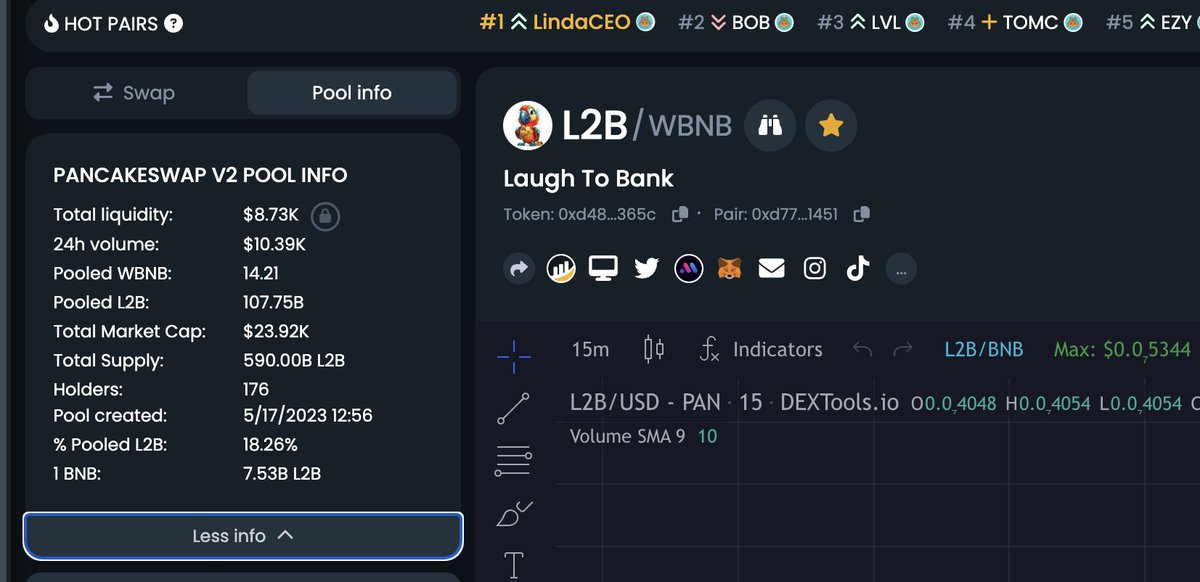Select the text T tool

pyautogui.click(x=513, y=565)
